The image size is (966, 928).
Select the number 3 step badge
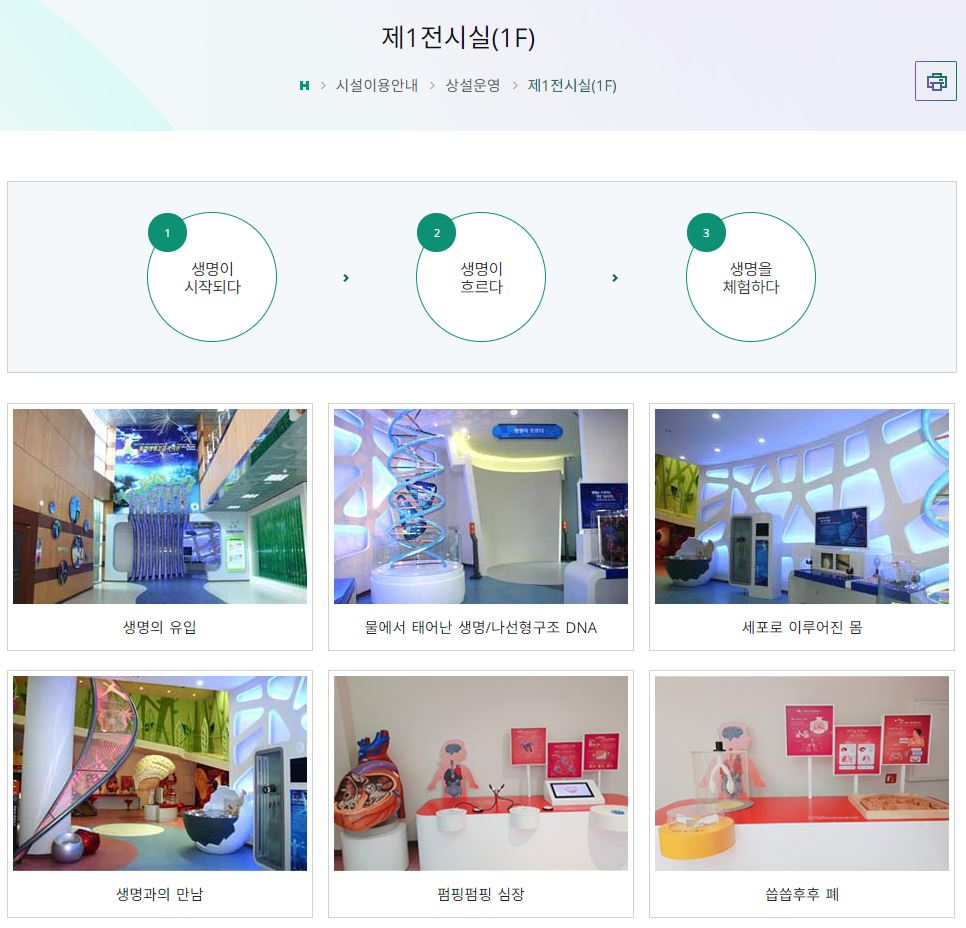click(x=706, y=232)
